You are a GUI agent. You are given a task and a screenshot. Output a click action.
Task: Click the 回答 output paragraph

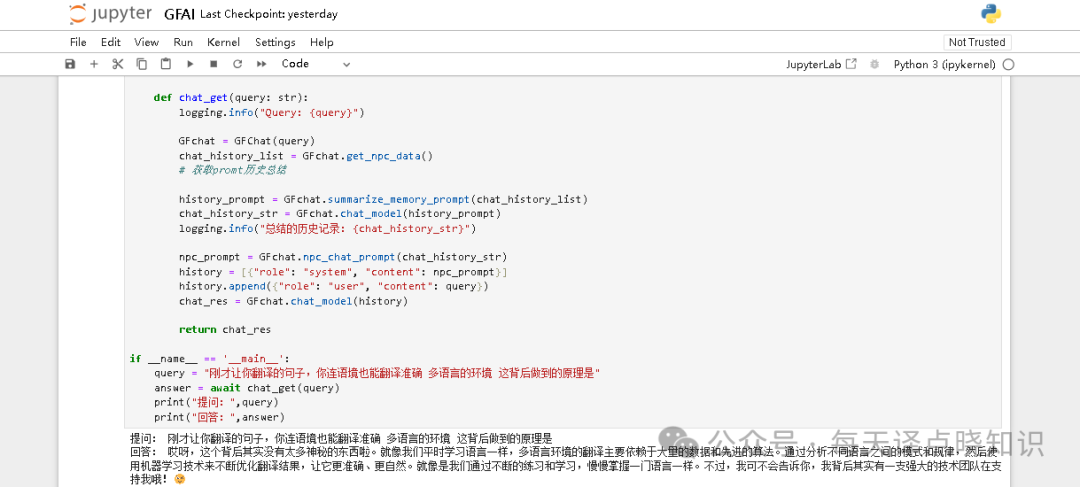(565, 465)
